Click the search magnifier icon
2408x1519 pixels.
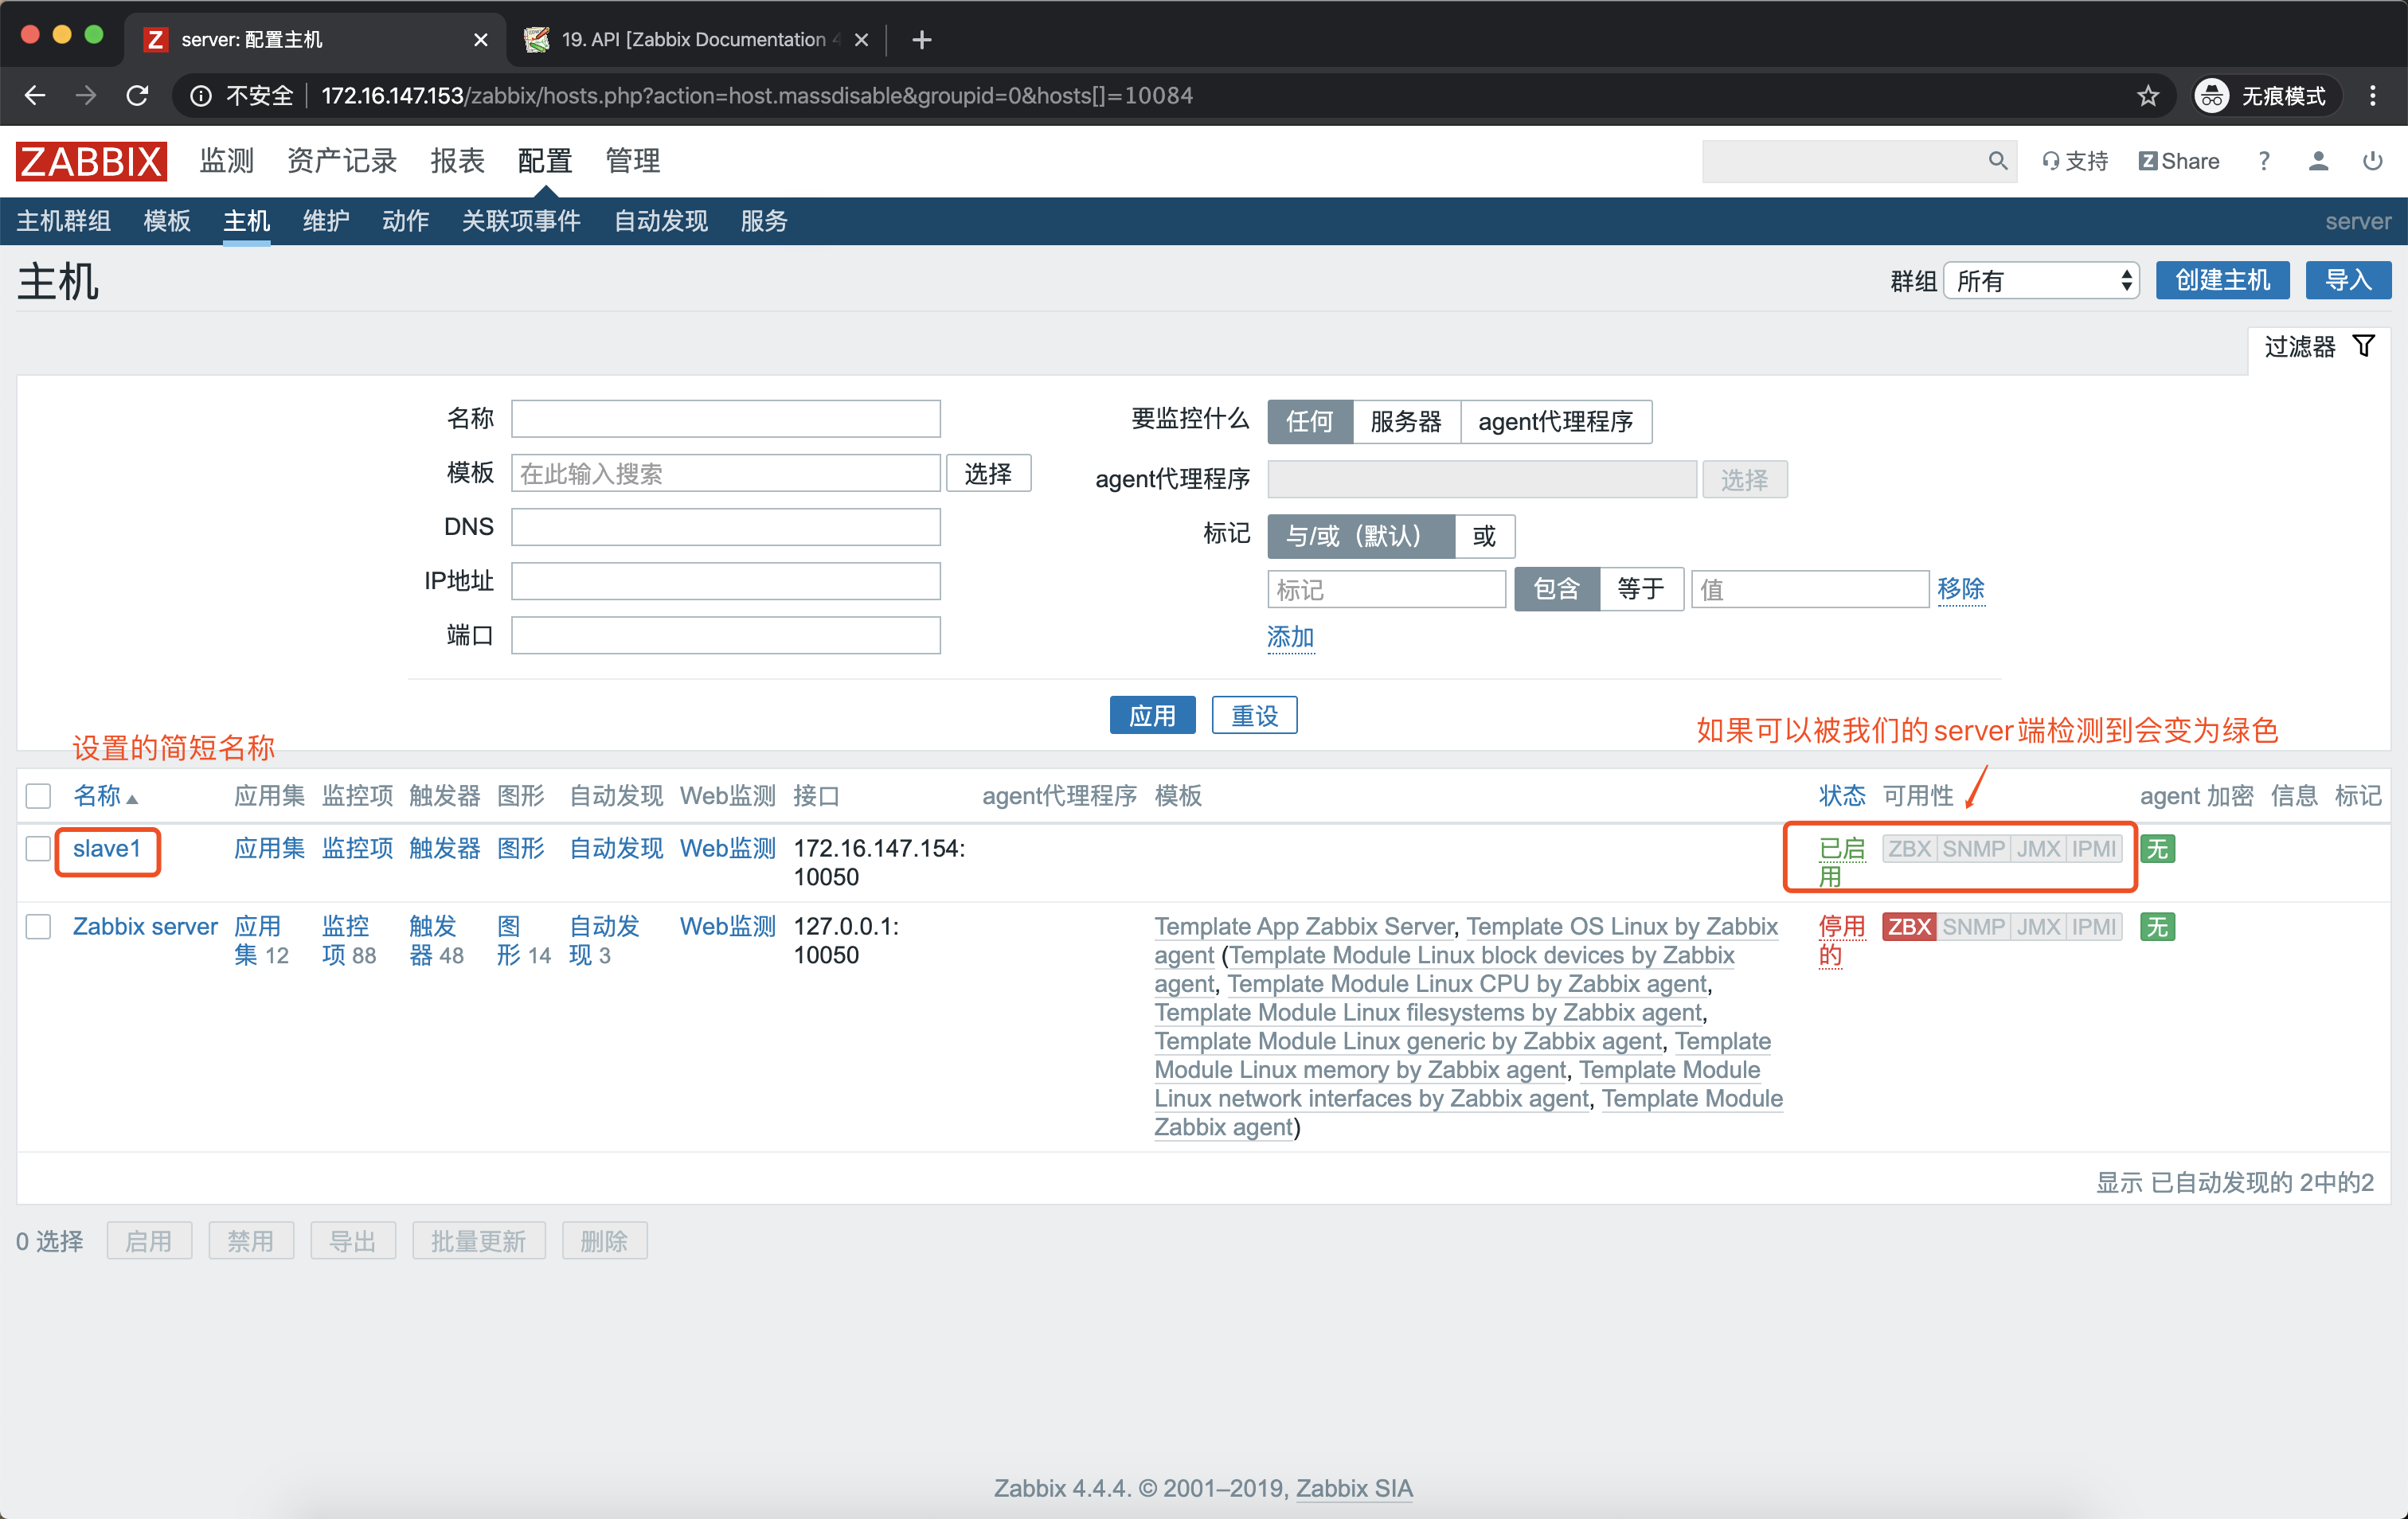(x=1996, y=161)
